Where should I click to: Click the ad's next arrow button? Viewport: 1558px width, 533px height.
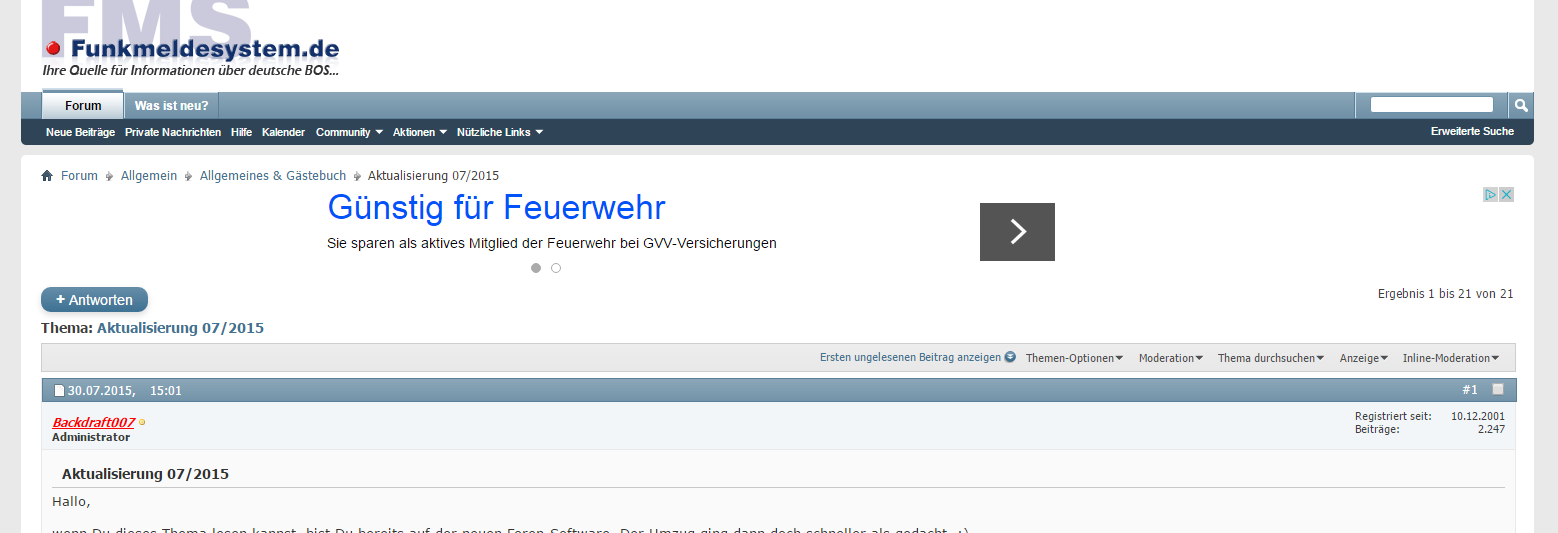tap(1017, 232)
